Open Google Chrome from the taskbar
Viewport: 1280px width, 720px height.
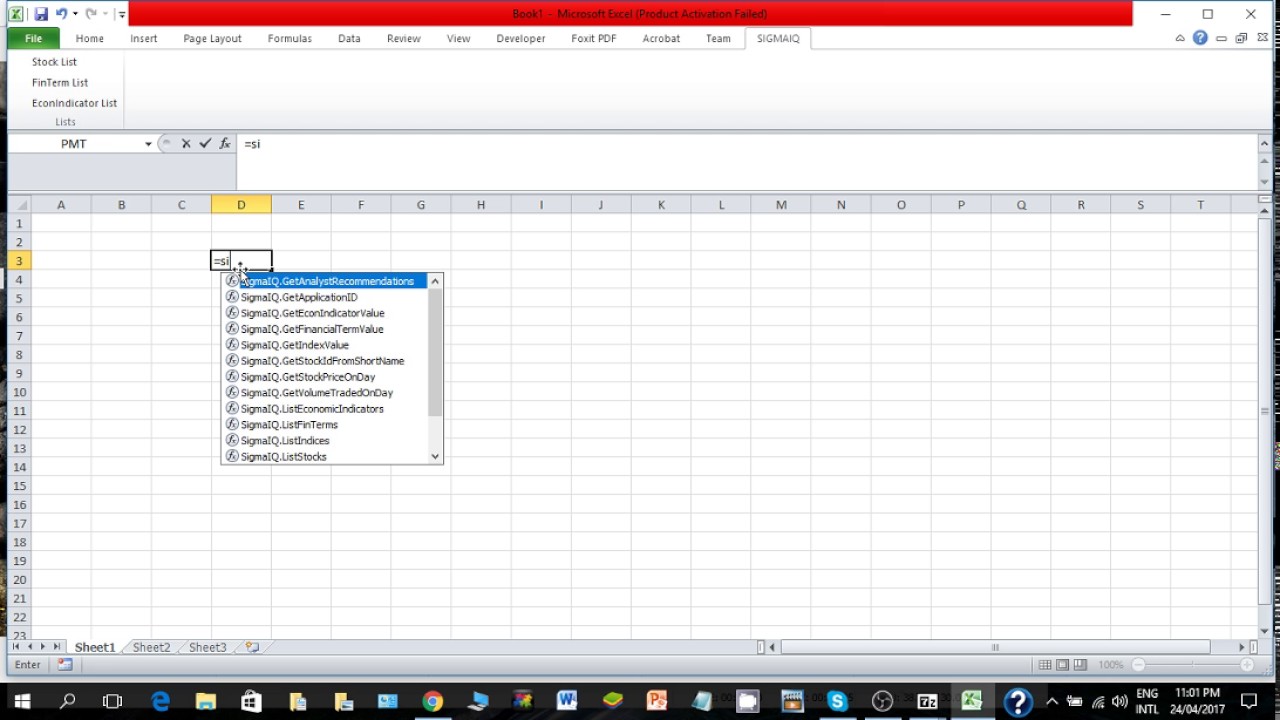click(432, 701)
